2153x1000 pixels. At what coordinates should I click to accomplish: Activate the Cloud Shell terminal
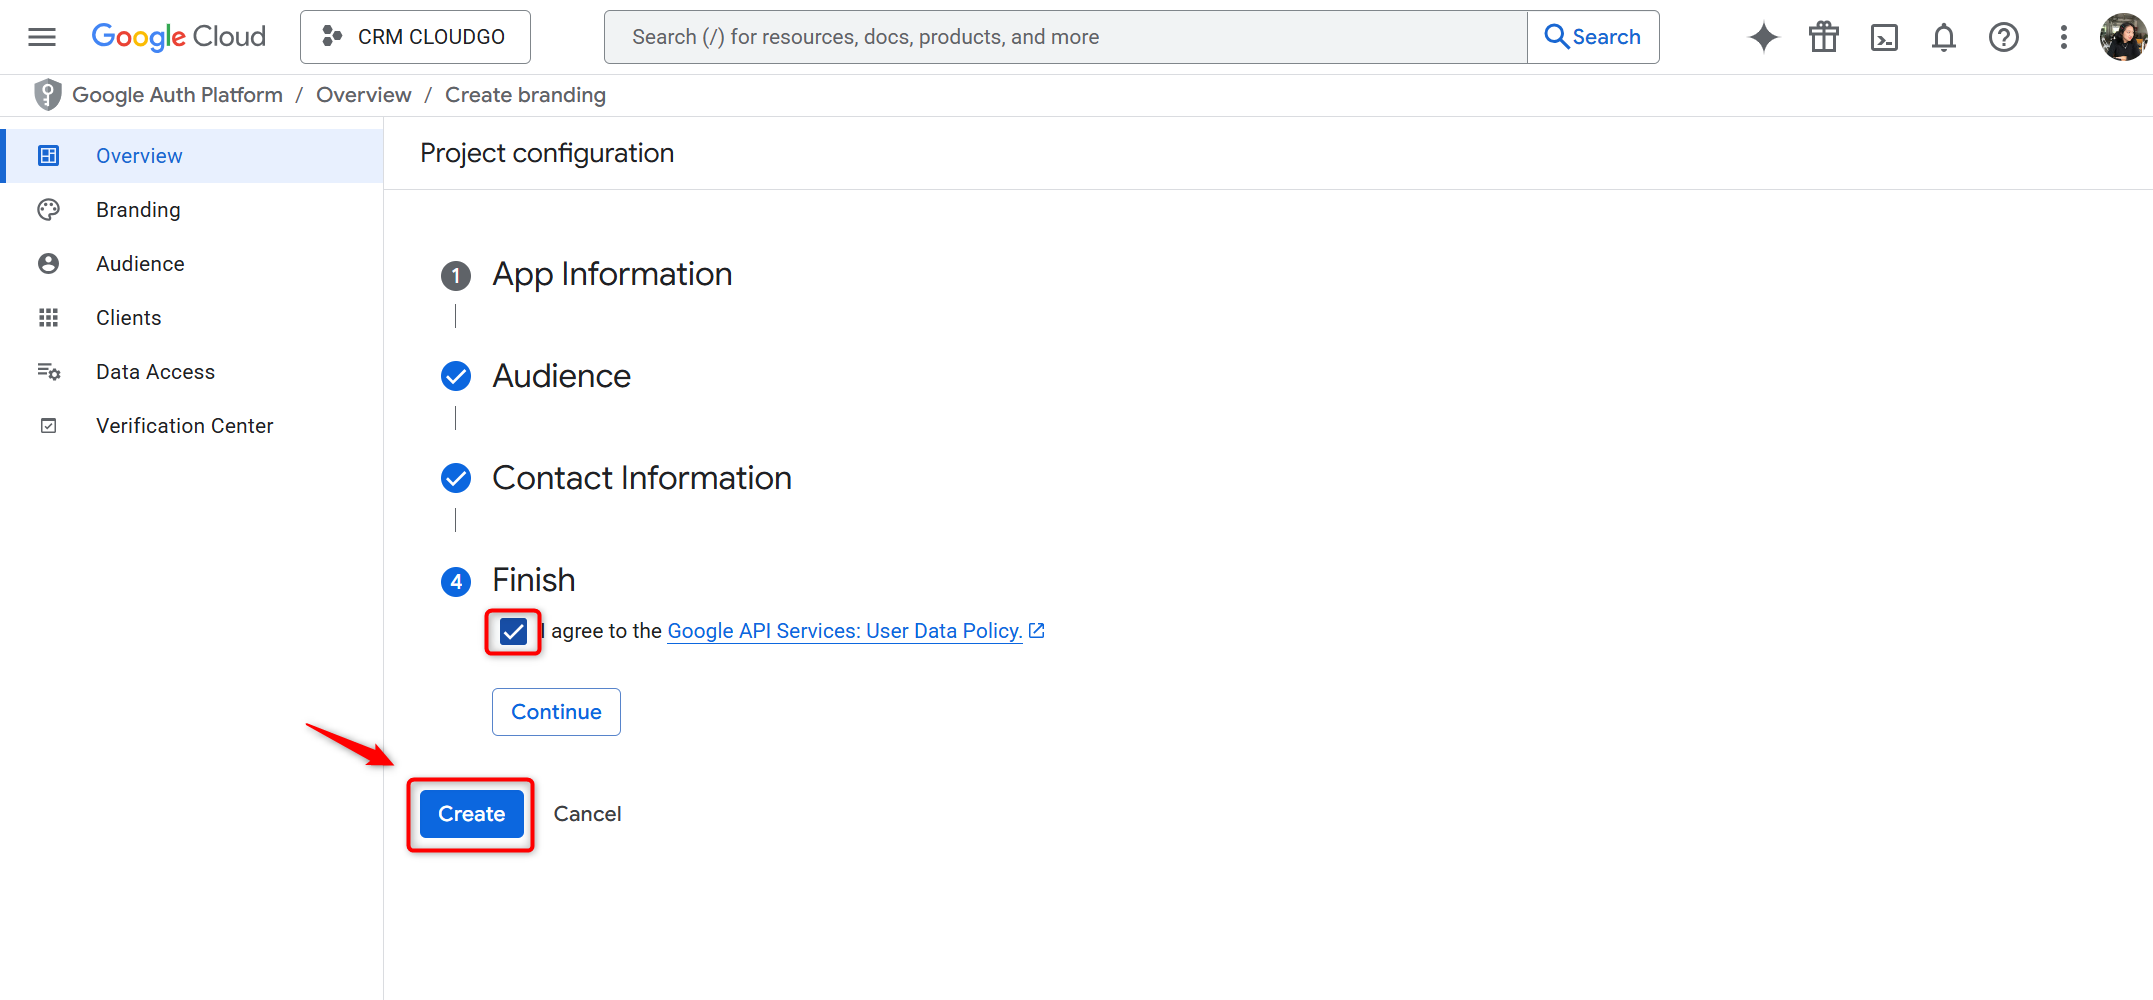pyautogui.click(x=1884, y=37)
